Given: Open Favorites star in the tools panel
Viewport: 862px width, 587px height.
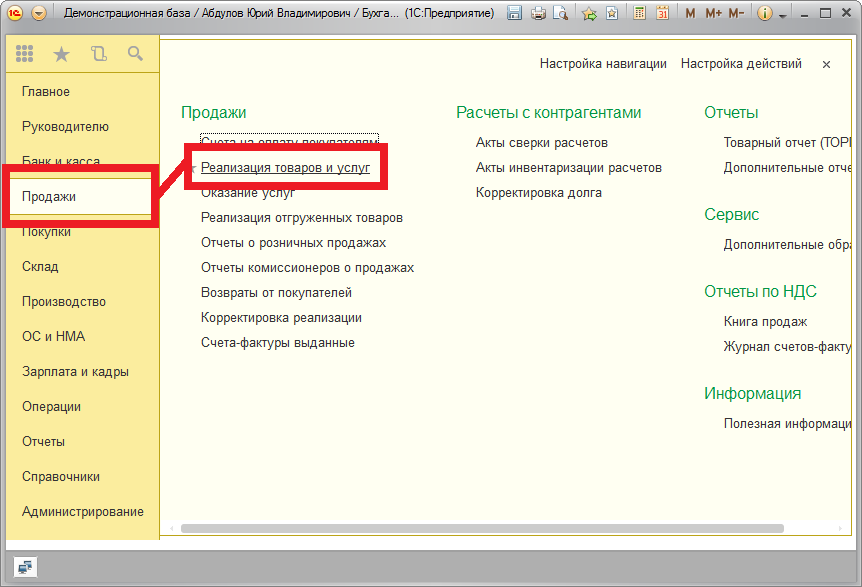Looking at the screenshot, I should pos(61,54).
